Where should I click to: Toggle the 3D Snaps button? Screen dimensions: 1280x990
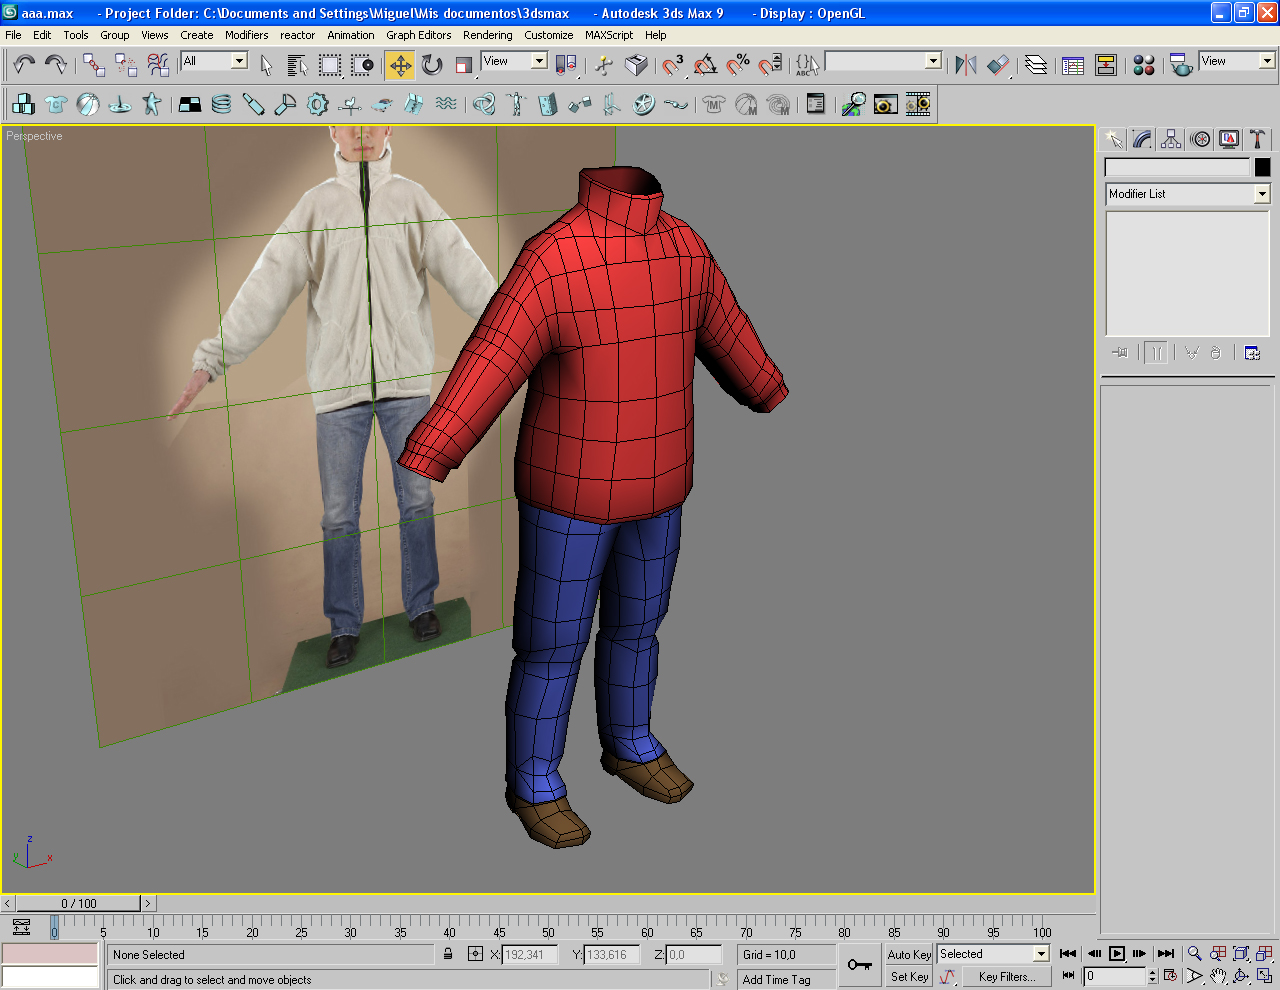(673, 65)
